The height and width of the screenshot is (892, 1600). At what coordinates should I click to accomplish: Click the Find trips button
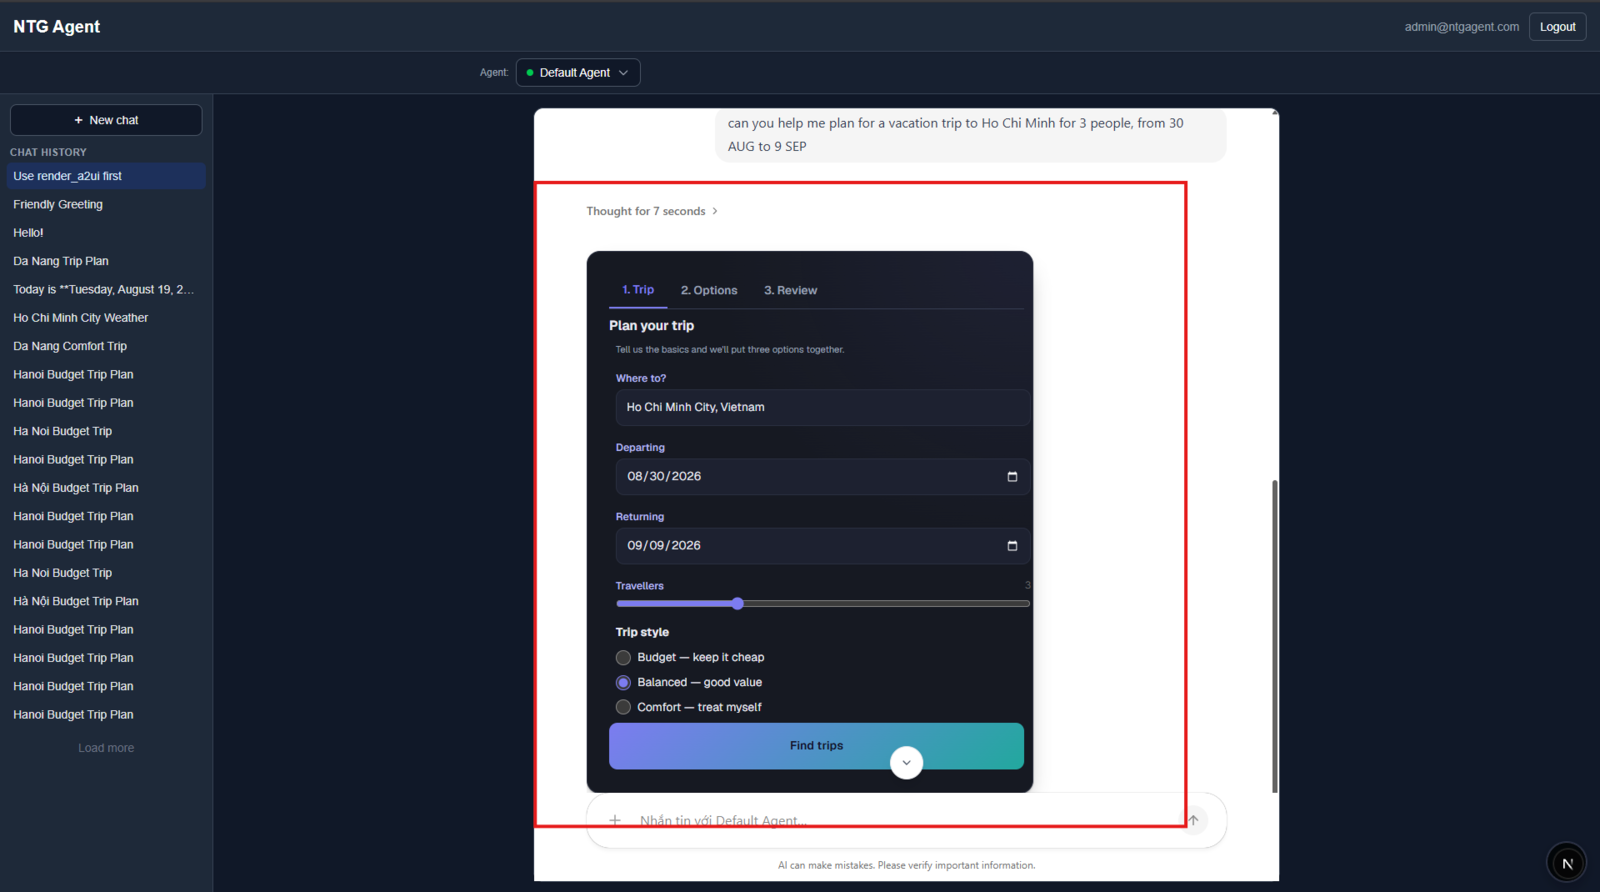pos(816,746)
